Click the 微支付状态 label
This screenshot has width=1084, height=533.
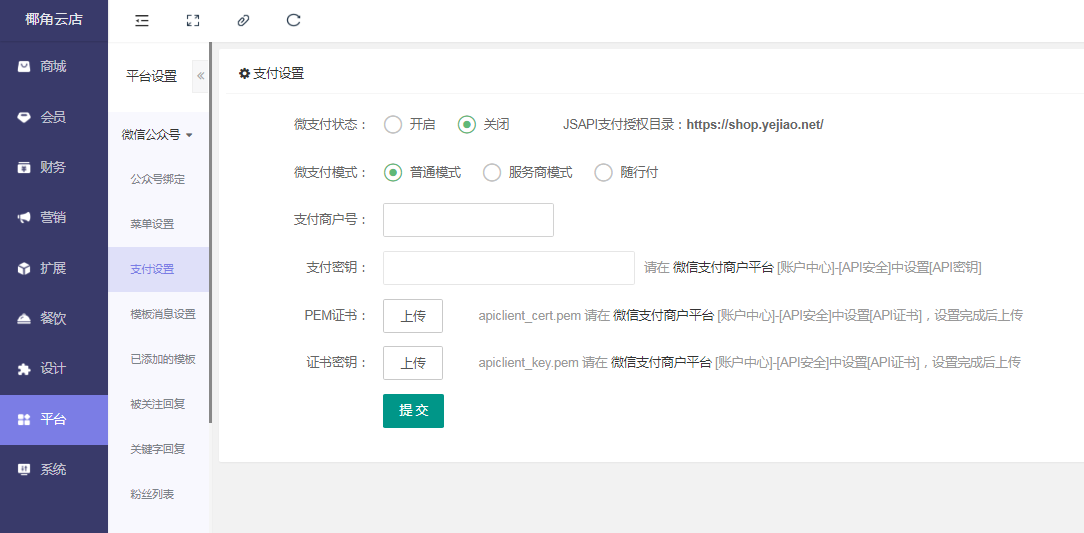pyautogui.click(x=330, y=125)
